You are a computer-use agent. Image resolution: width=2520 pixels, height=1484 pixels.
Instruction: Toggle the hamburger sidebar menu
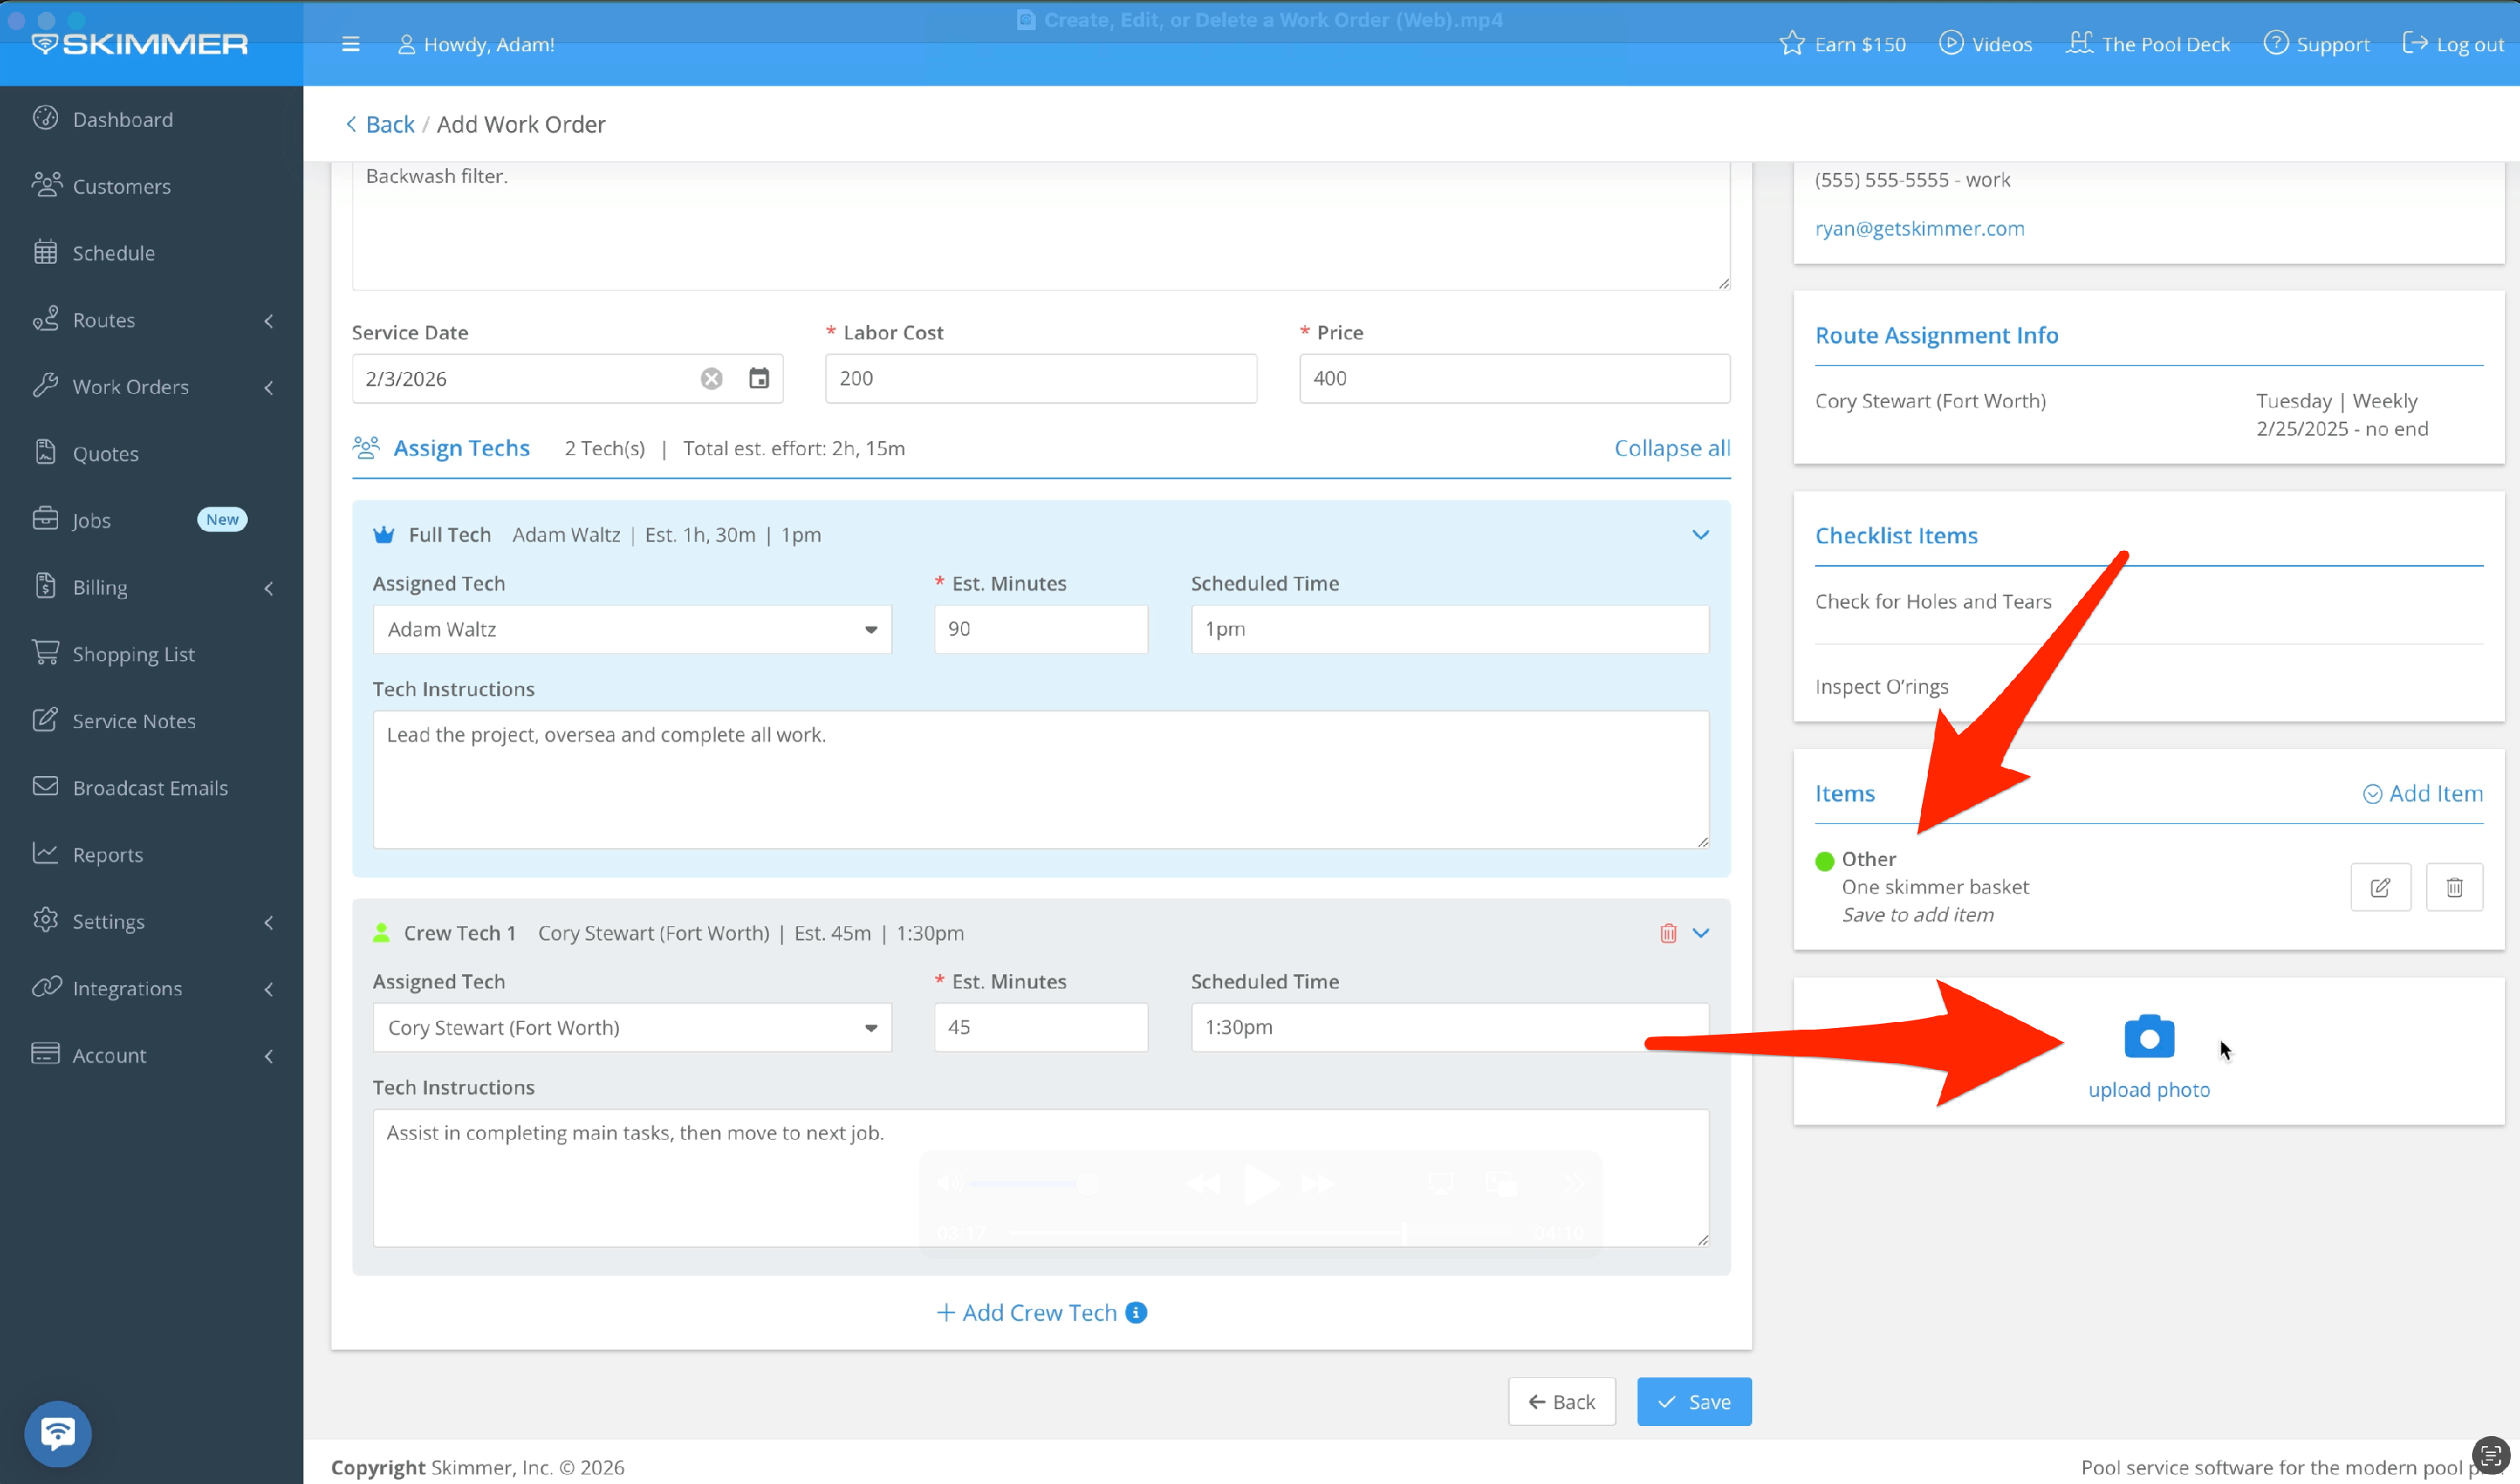[x=350, y=44]
